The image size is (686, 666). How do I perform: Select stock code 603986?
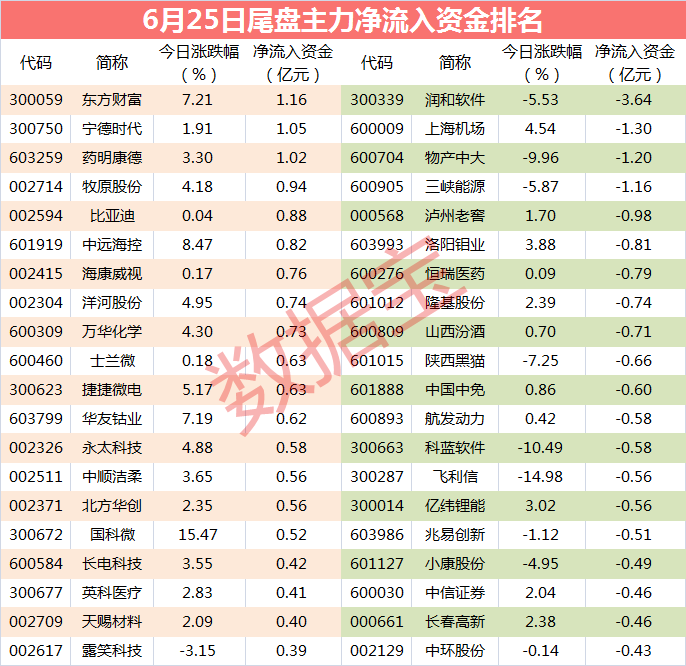pos(377,535)
